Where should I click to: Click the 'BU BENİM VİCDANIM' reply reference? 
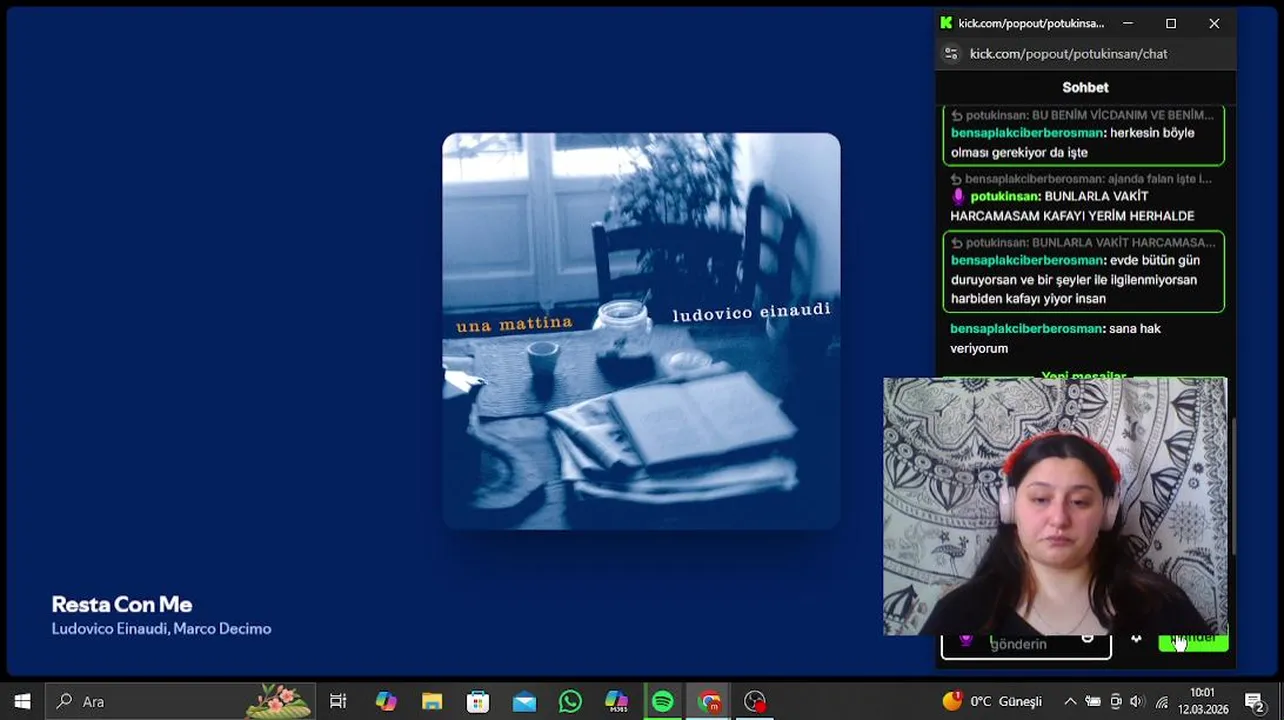click(x=1082, y=115)
